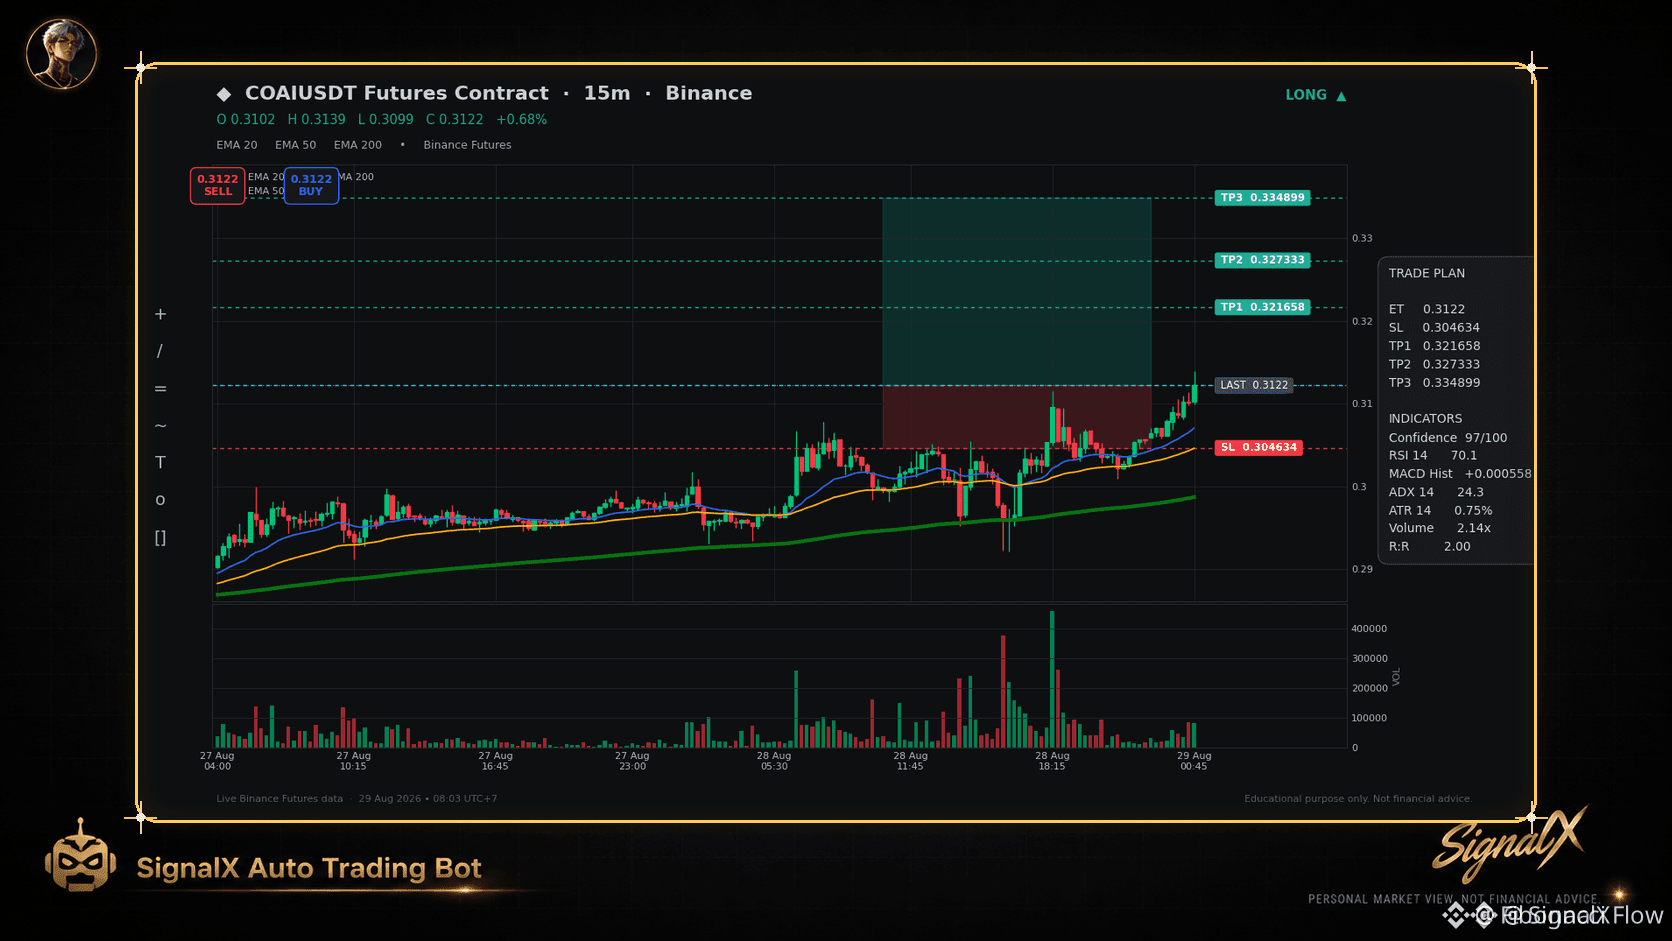The height and width of the screenshot is (941, 1672).
Task: Click the EMA 50 header legend item
Action: tap(296, 145)
